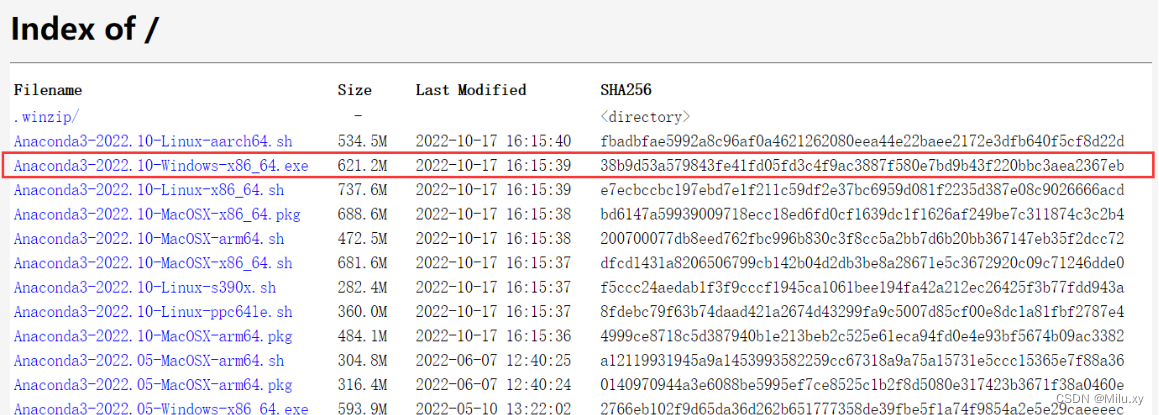The width and height of the screenshot is (1159, 415).
Task: Click the Last Modified column header
Action: coord(471,90)
